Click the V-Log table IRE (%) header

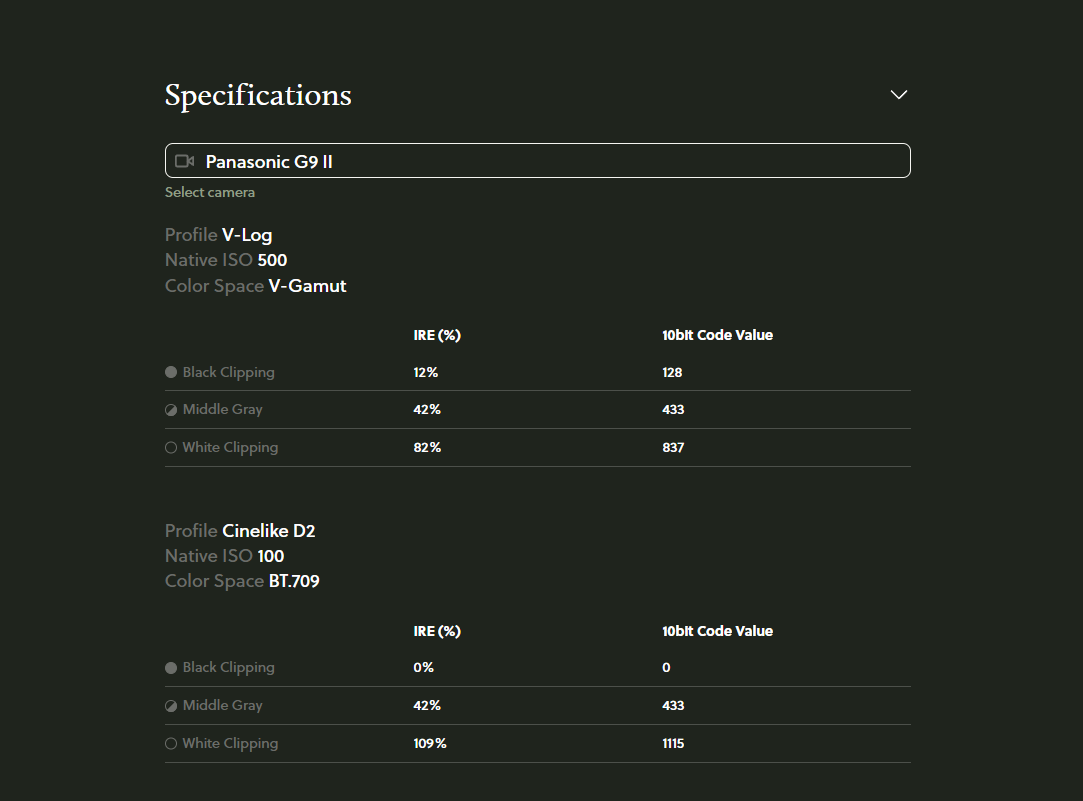click(437, 335)
